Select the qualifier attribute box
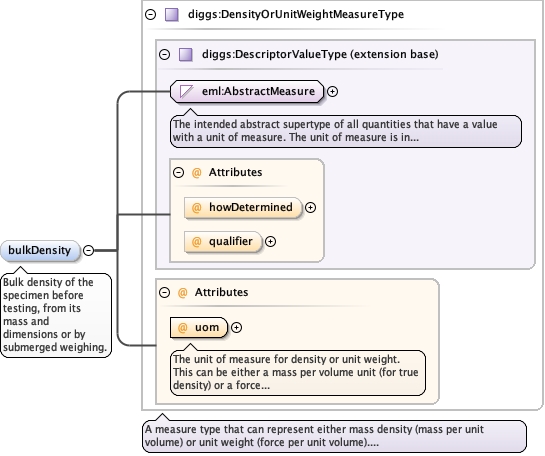This screenshot has height=456, width=545. click(223, 242)
